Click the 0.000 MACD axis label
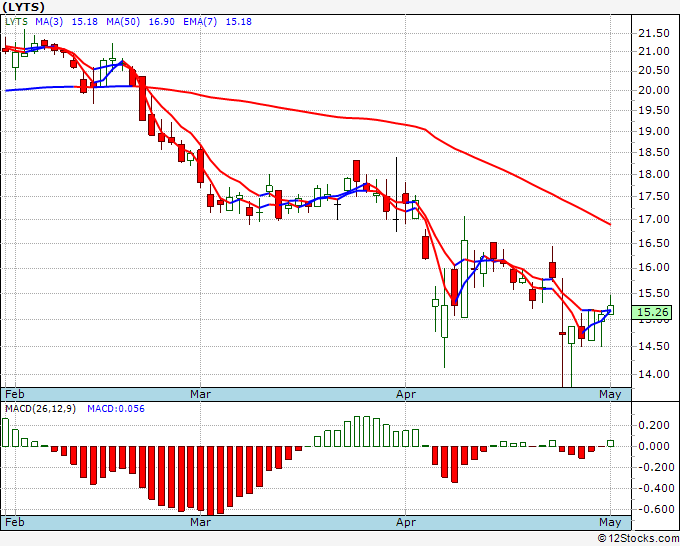The height and width of the screenshot is (546, 680). tap(654, 446)
